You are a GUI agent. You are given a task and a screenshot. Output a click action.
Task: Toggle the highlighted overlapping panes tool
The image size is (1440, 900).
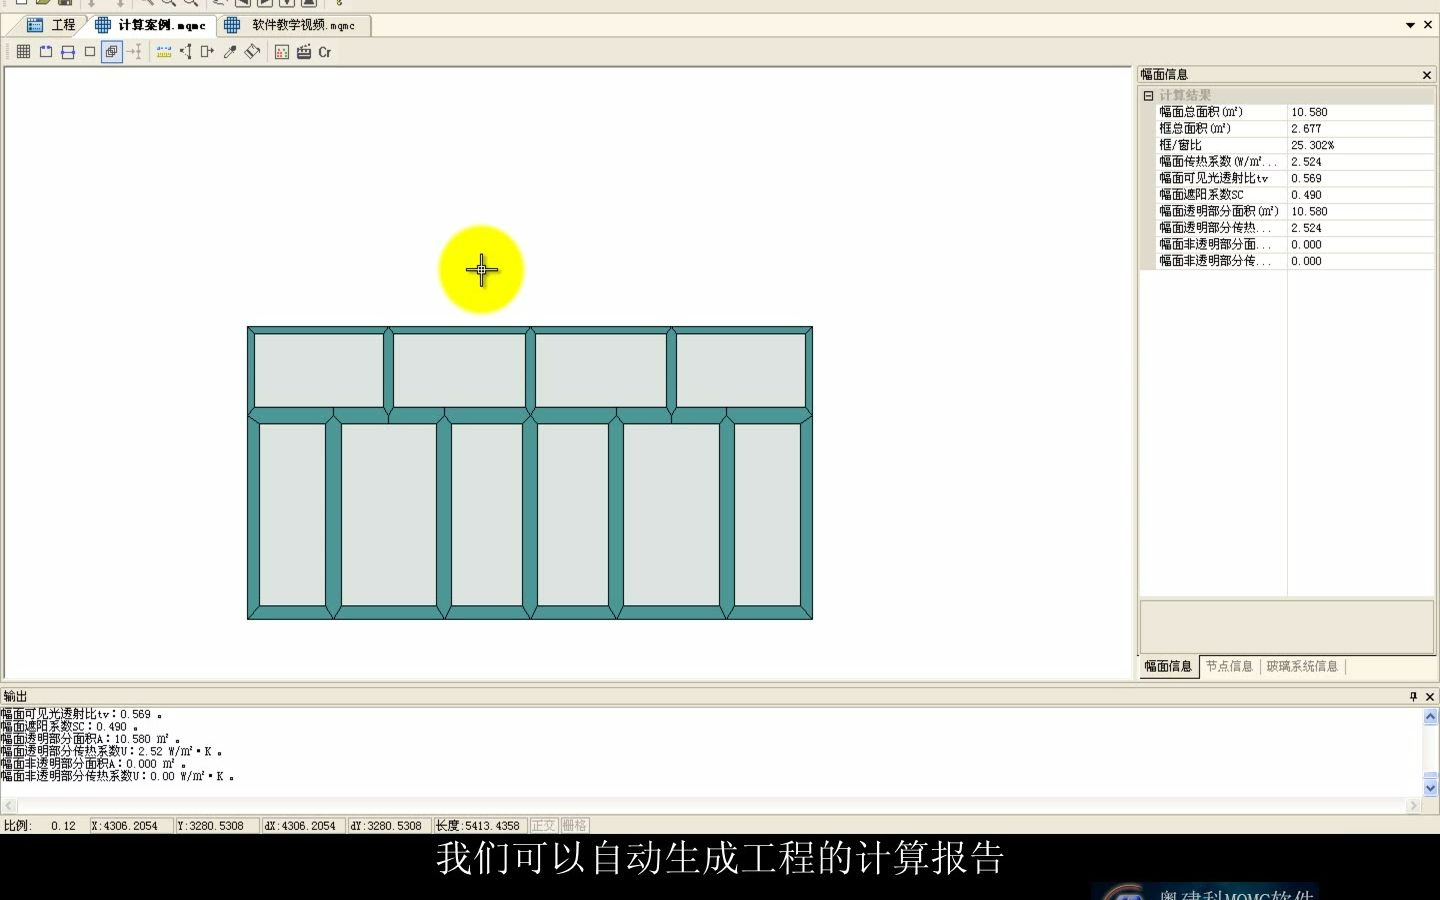[x=112, y=52]
